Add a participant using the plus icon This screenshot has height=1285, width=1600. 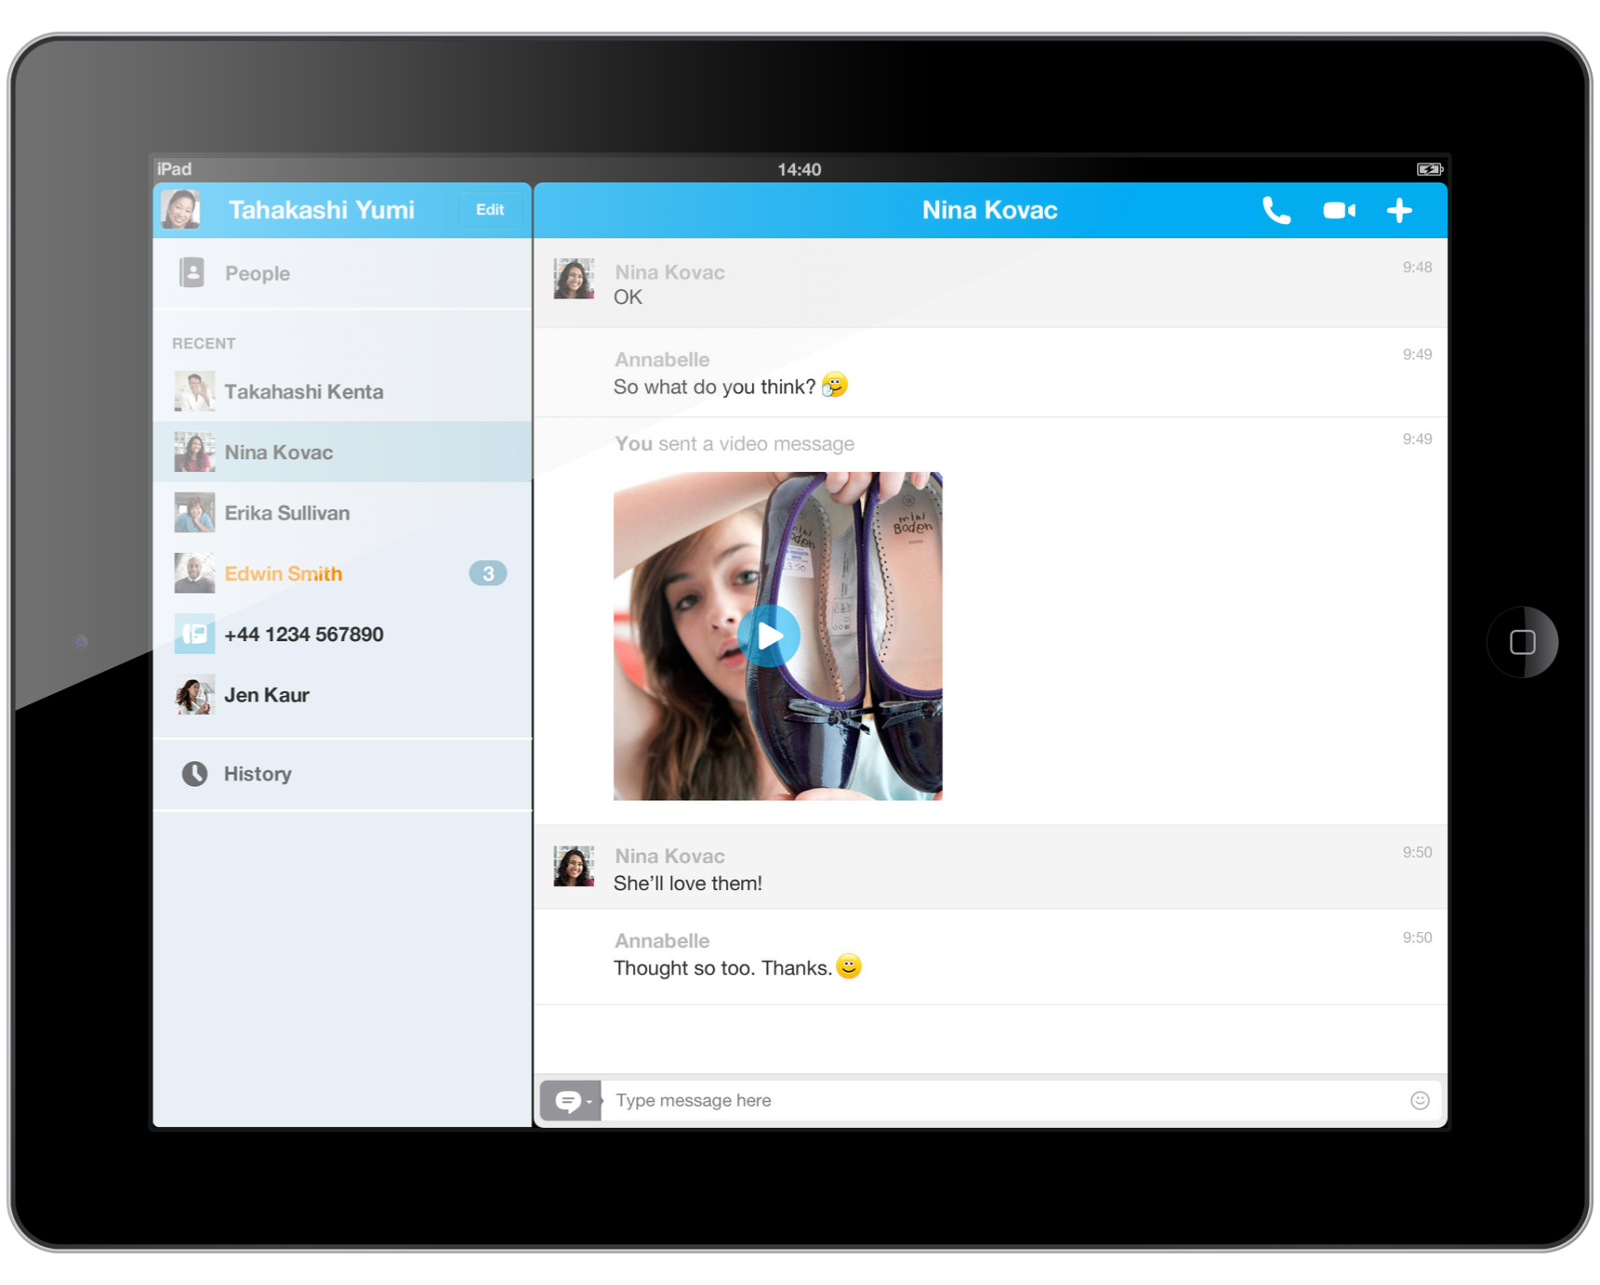(1399, 210)
